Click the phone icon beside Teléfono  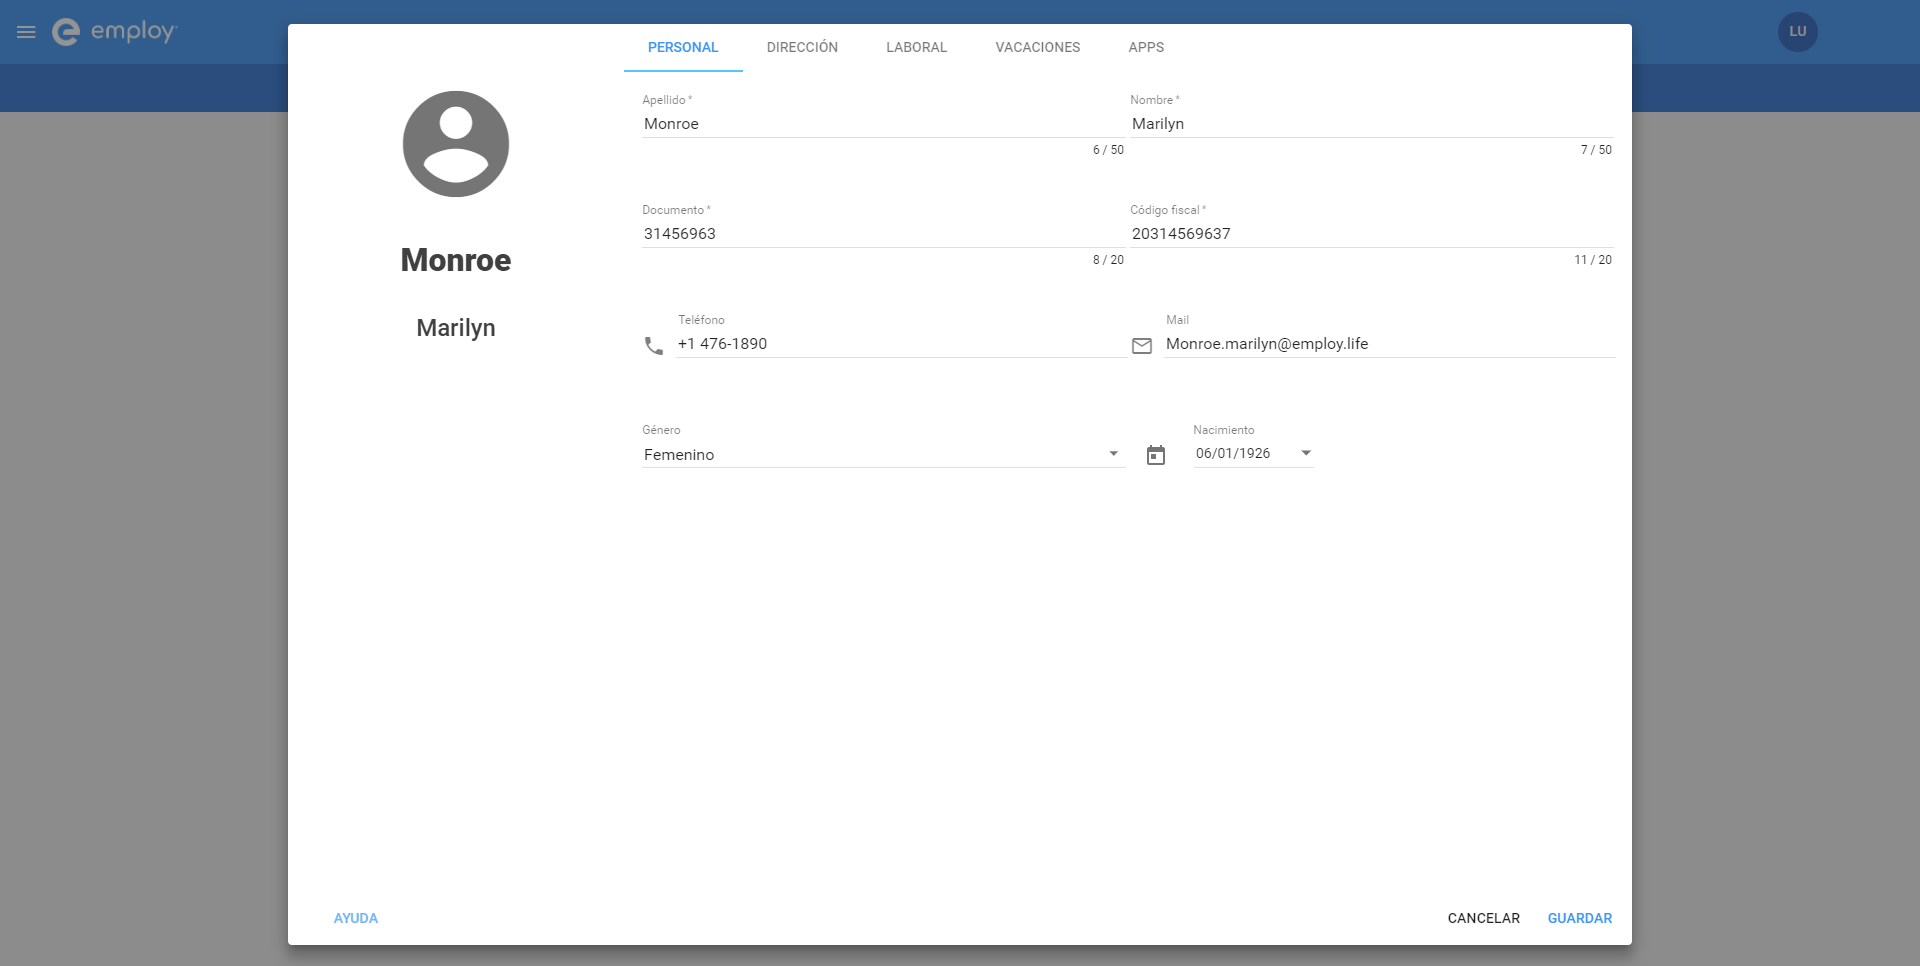[654, 346]
